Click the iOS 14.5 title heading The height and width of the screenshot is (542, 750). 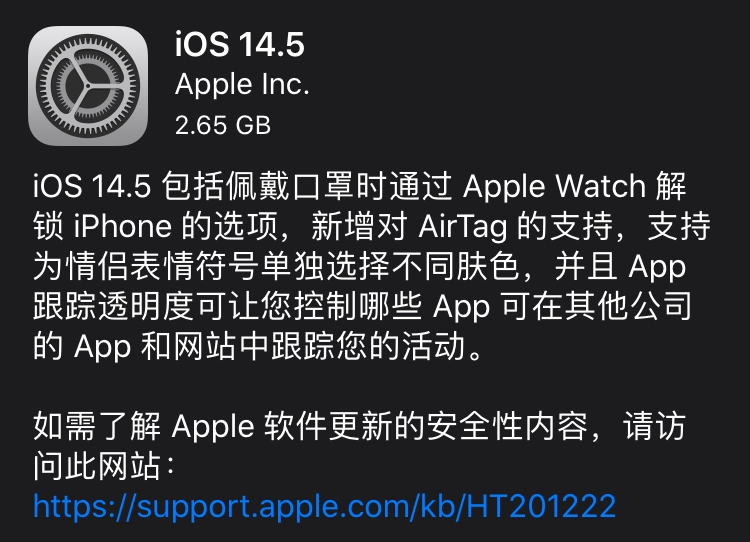(240, 44)
